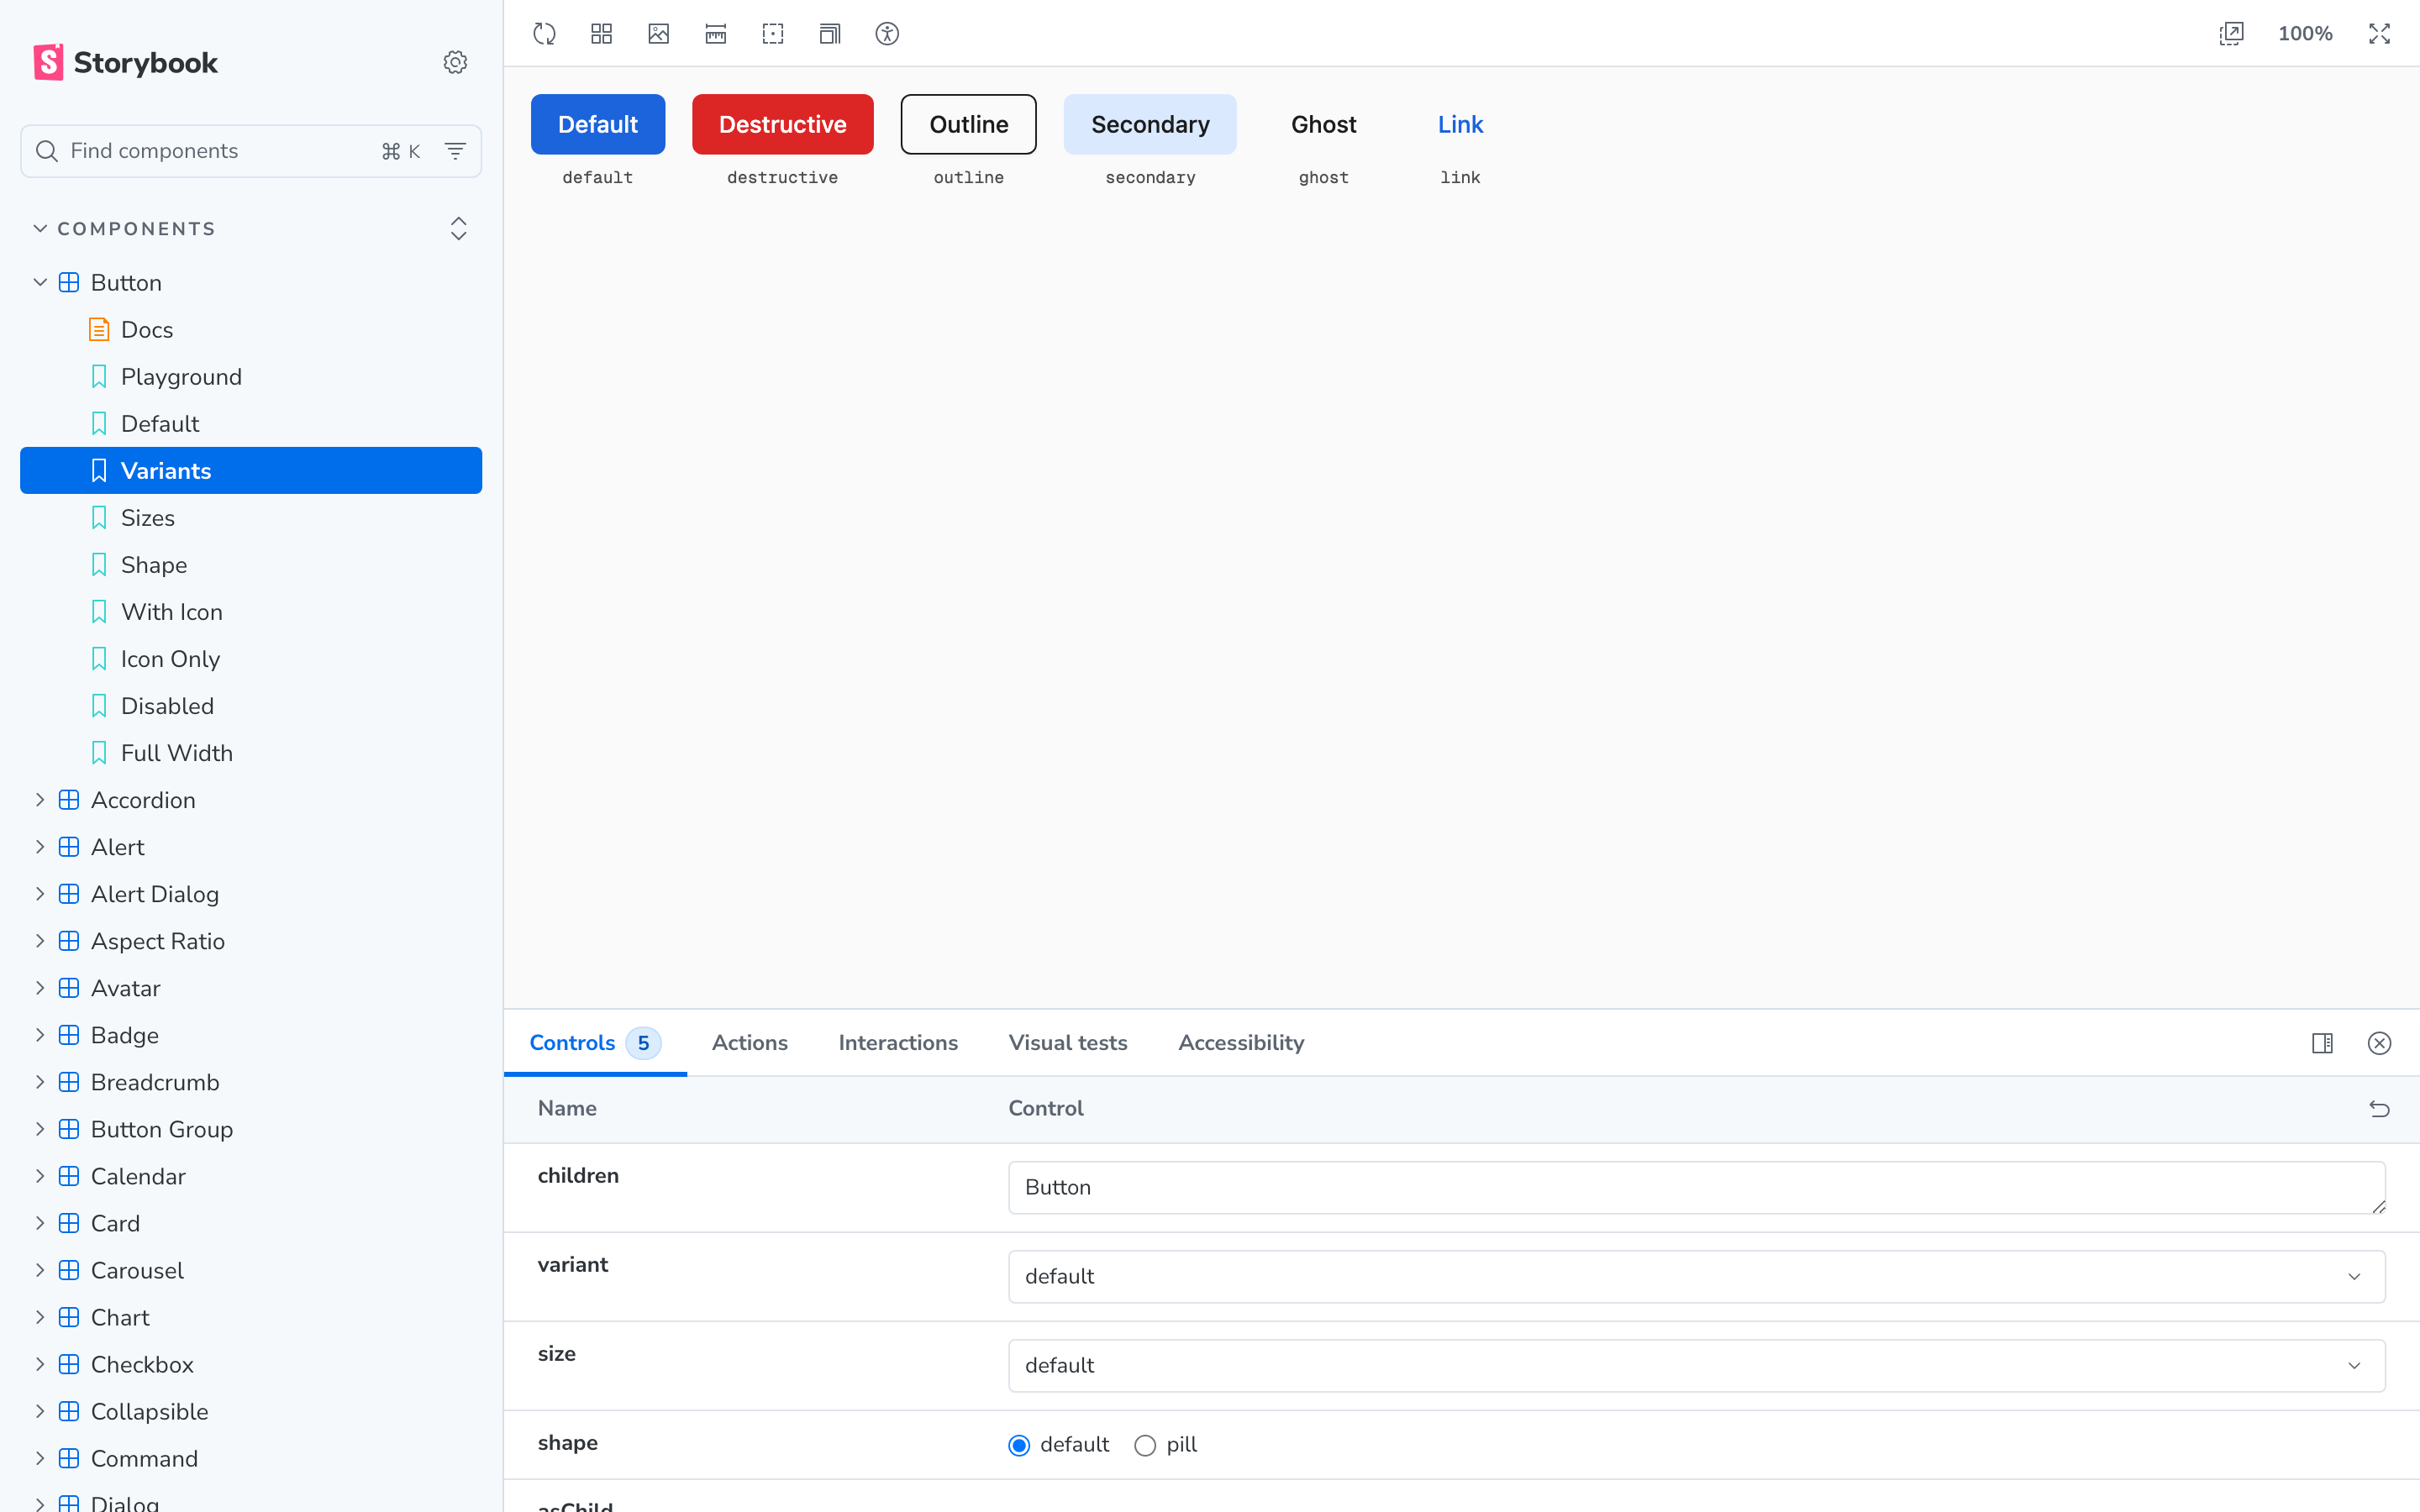Click the bookmark icon beside Sizes
This screenshot has width=2420, height=1512.
[x=99, y=517]
